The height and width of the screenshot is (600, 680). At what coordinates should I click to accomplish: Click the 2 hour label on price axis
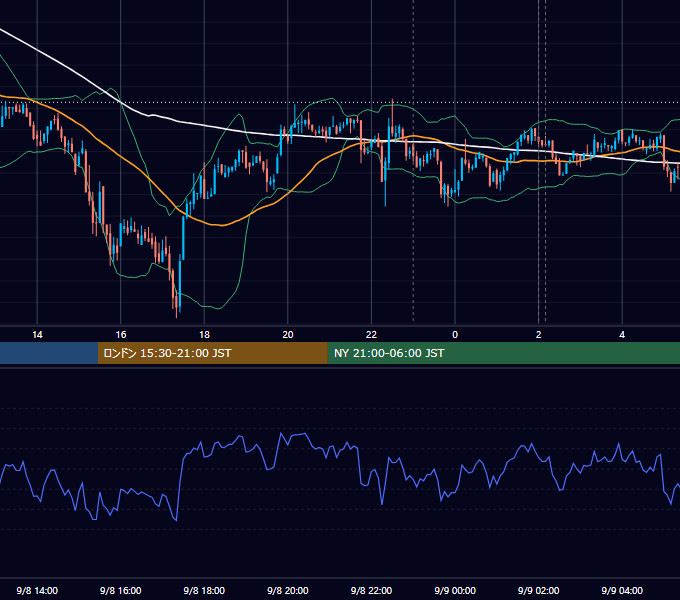click(x=539, y=335)
